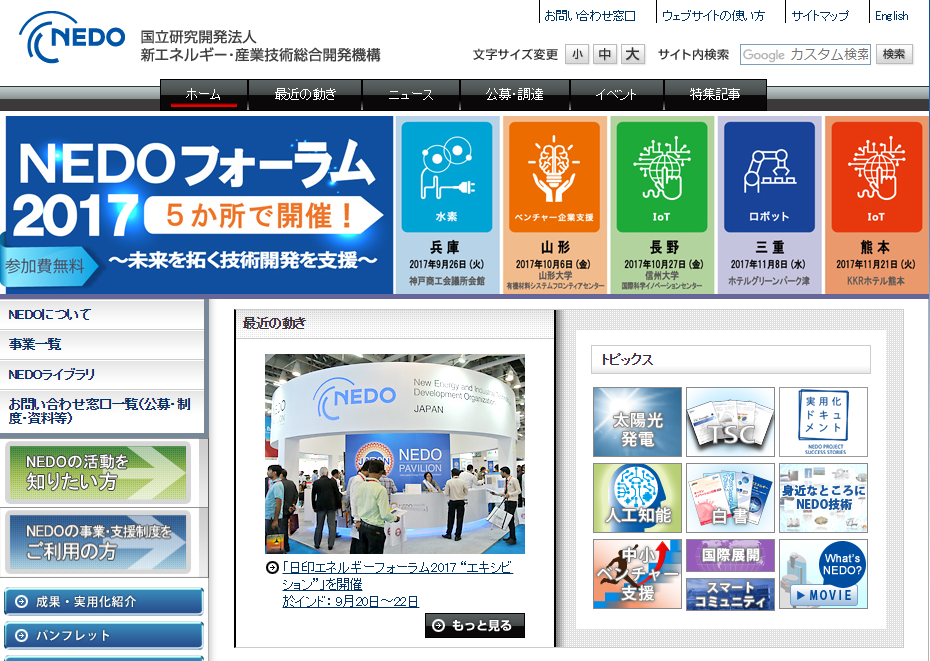This screenshot has width=930, height=661.
Task: Open the 実用化ドキュメント topic tile
Action: click(823, 422)
